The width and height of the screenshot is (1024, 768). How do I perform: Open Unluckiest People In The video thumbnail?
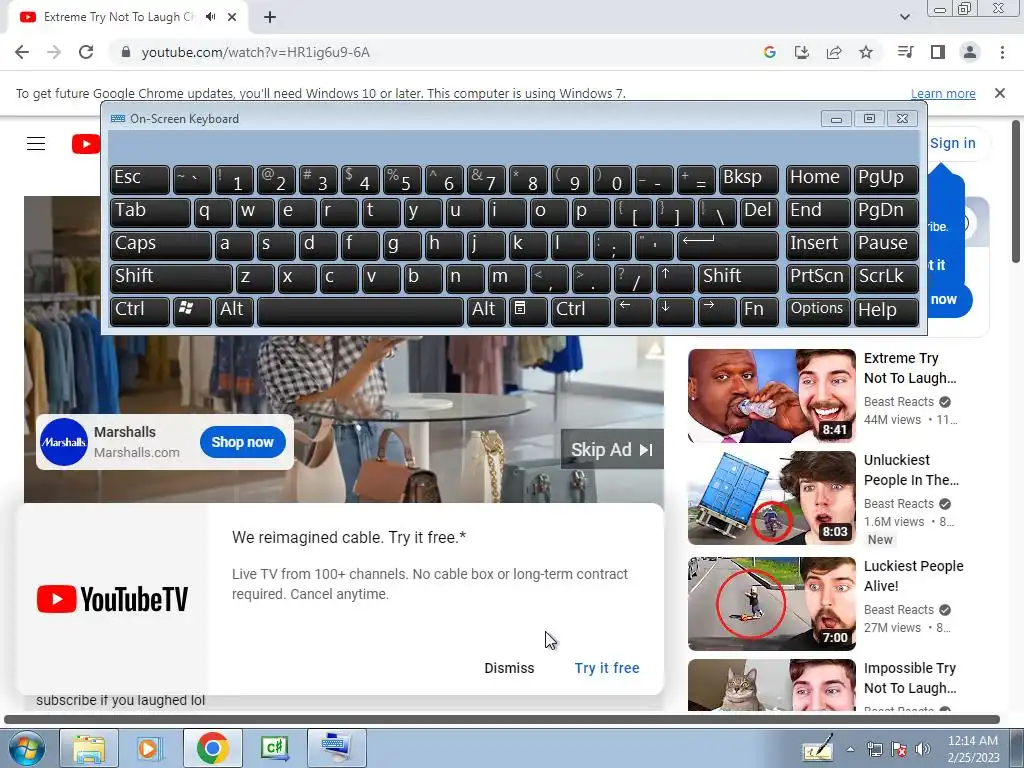click(x=771, y=498)
